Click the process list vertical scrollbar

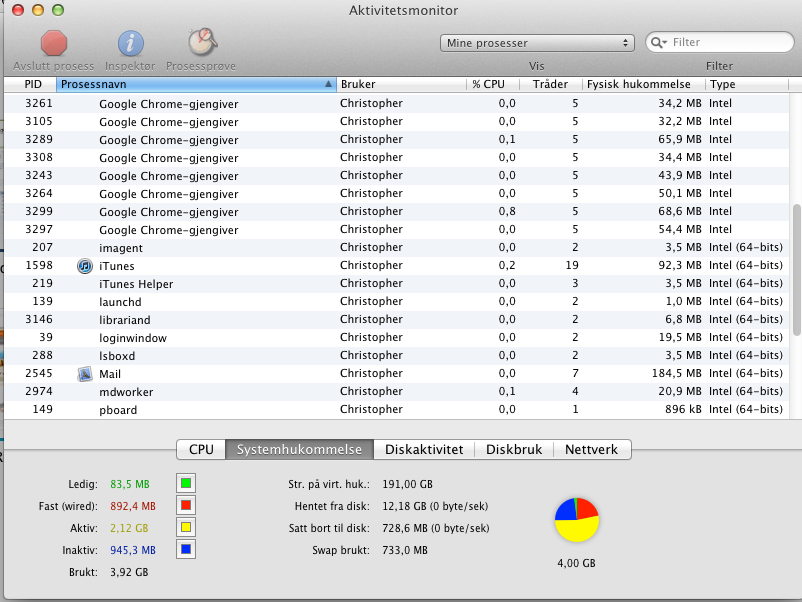pyautogui.click(x=796, y=270)
